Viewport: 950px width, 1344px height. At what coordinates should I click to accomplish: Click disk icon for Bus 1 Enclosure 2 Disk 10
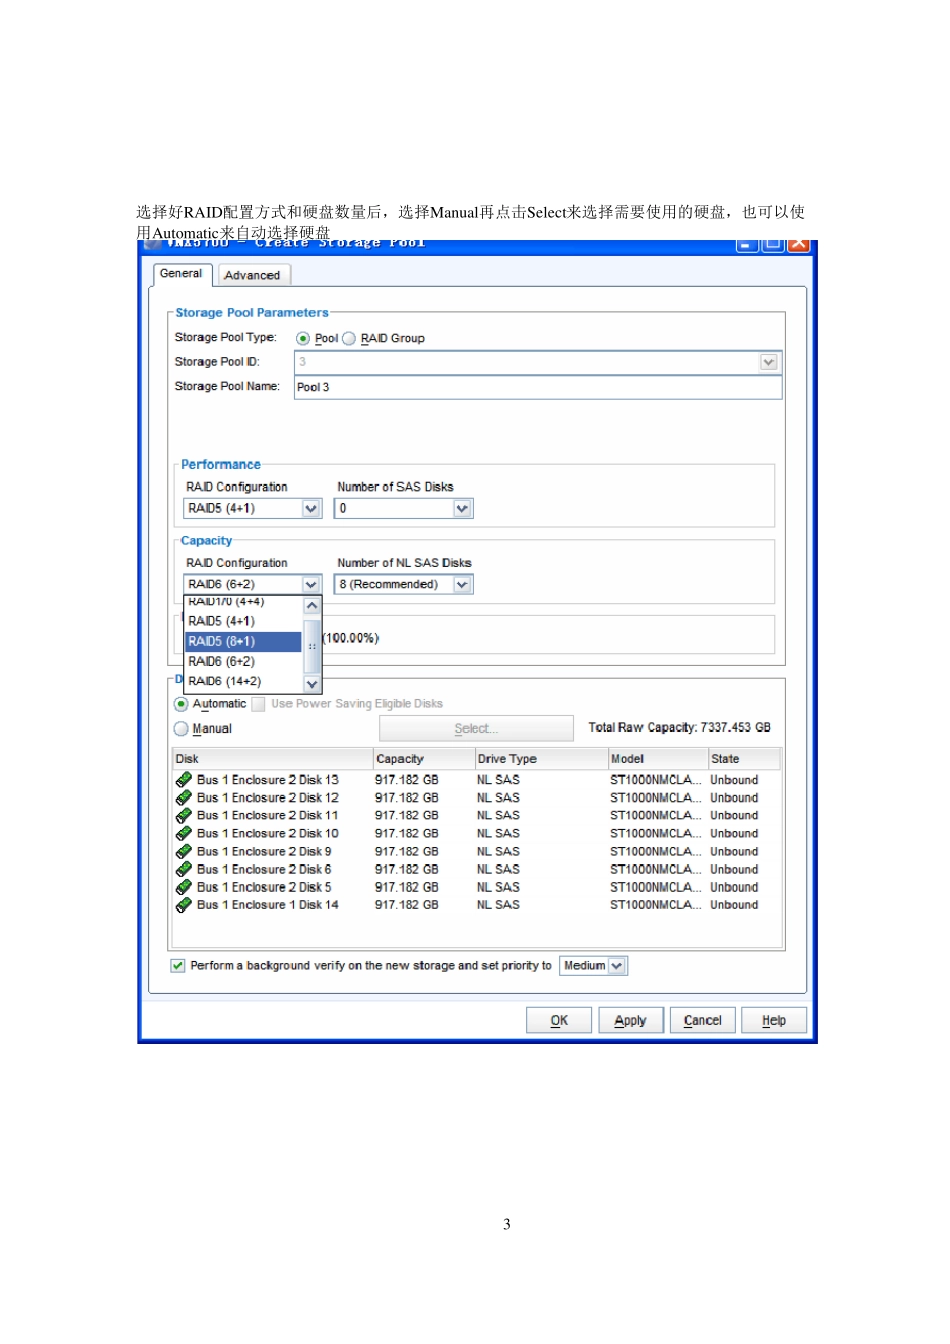184,834
